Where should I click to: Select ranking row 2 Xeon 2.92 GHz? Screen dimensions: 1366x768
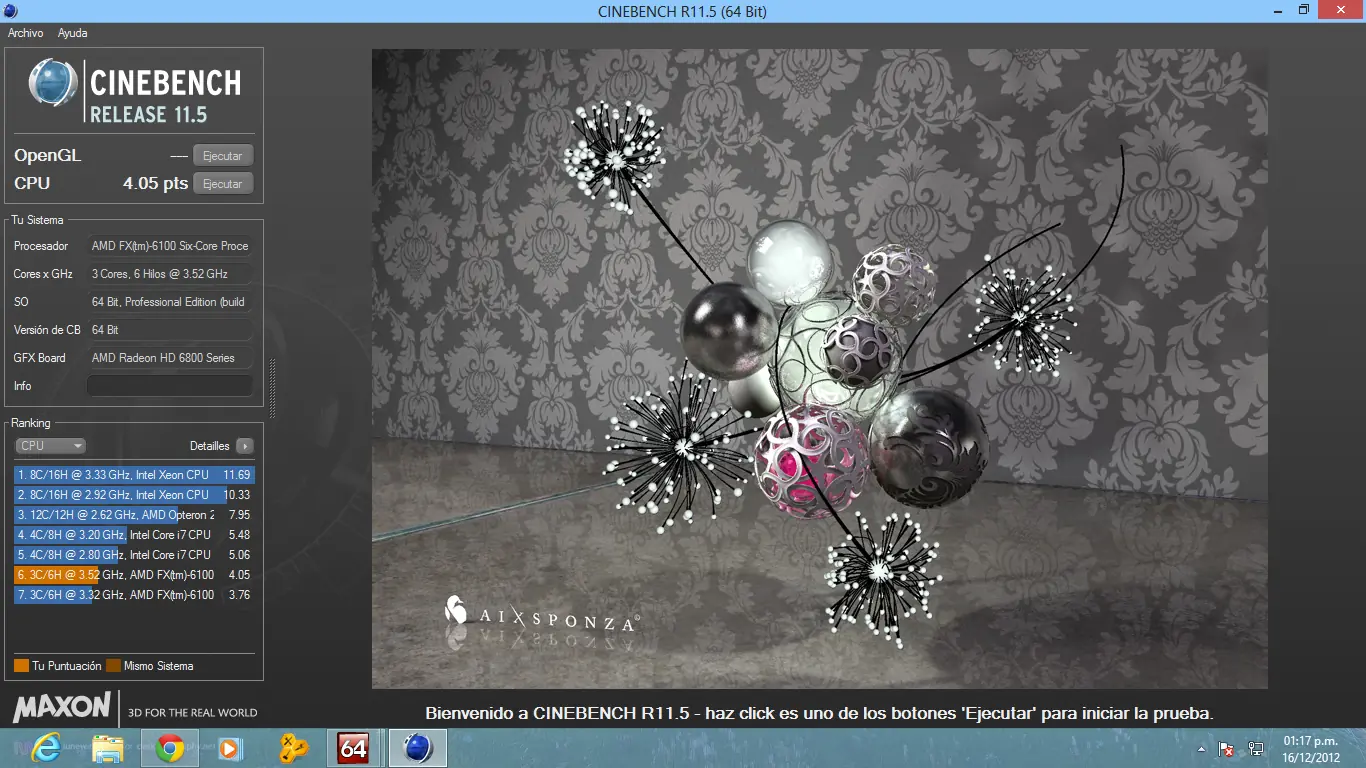click(x=134, y=495)
